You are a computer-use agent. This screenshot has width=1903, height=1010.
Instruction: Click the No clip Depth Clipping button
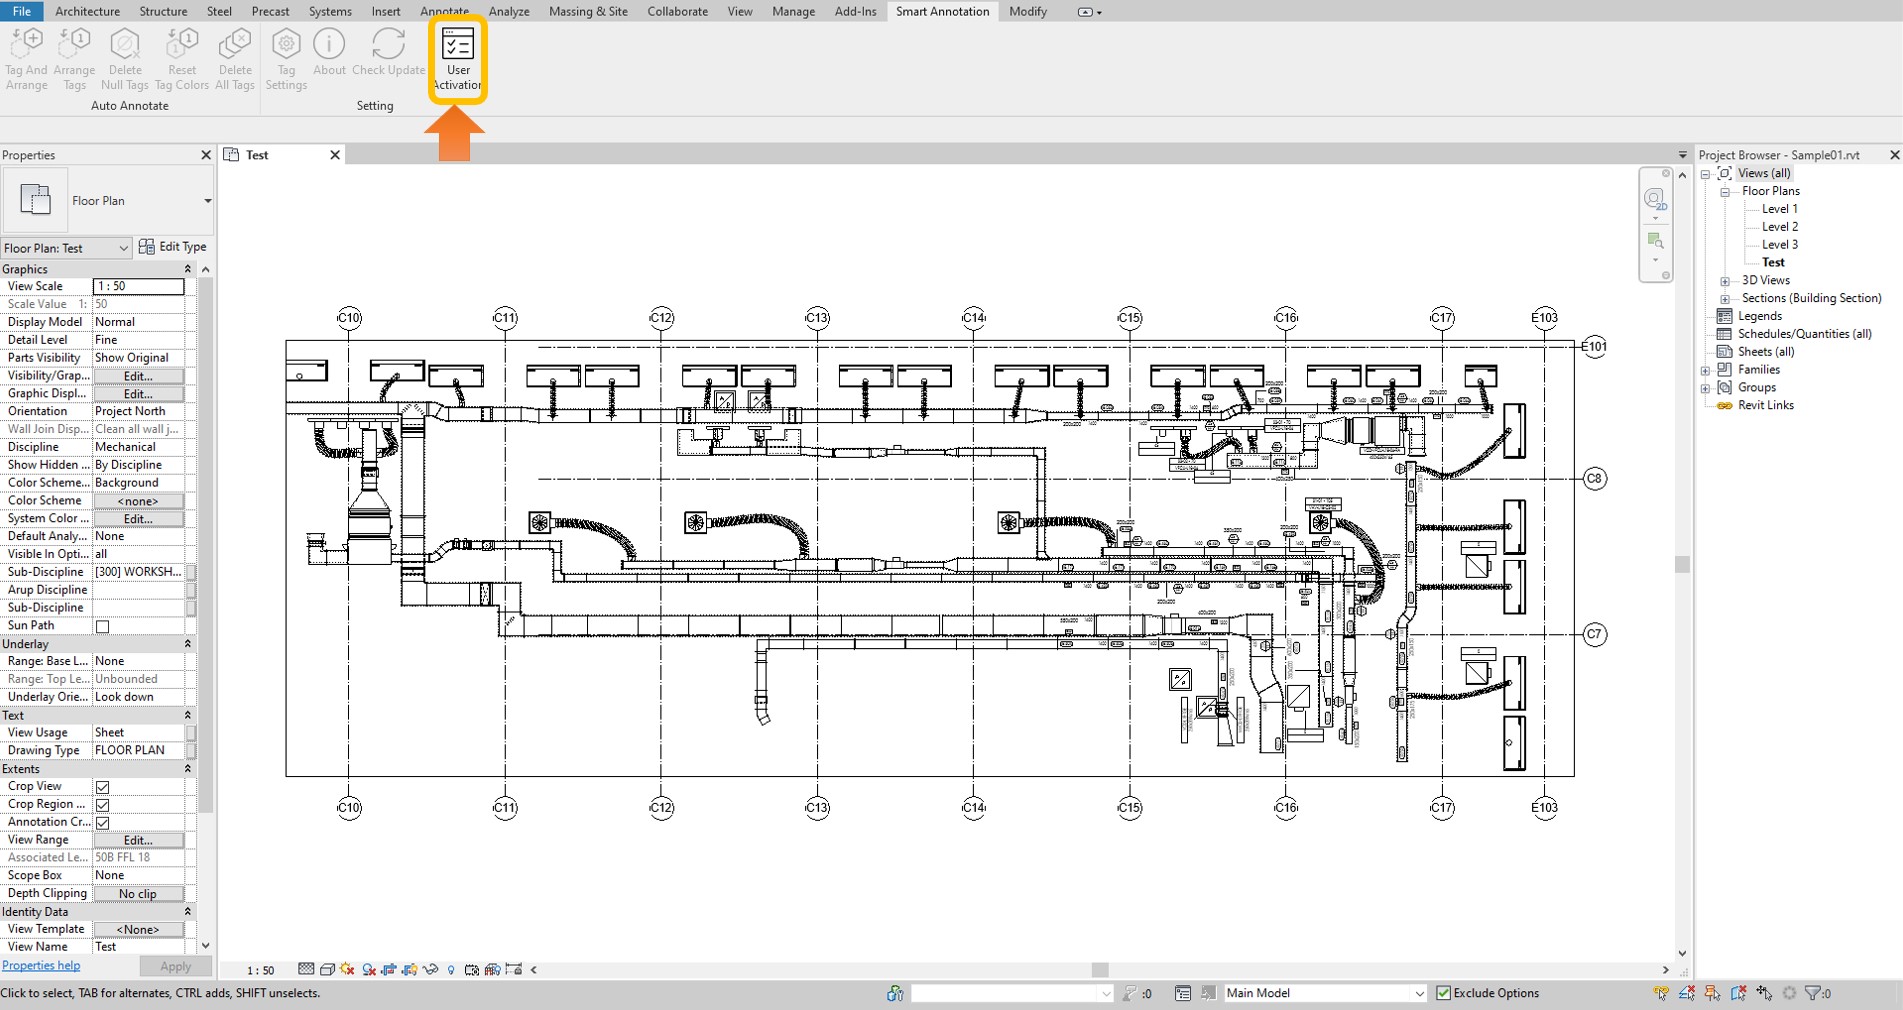(x=138, y=894)
